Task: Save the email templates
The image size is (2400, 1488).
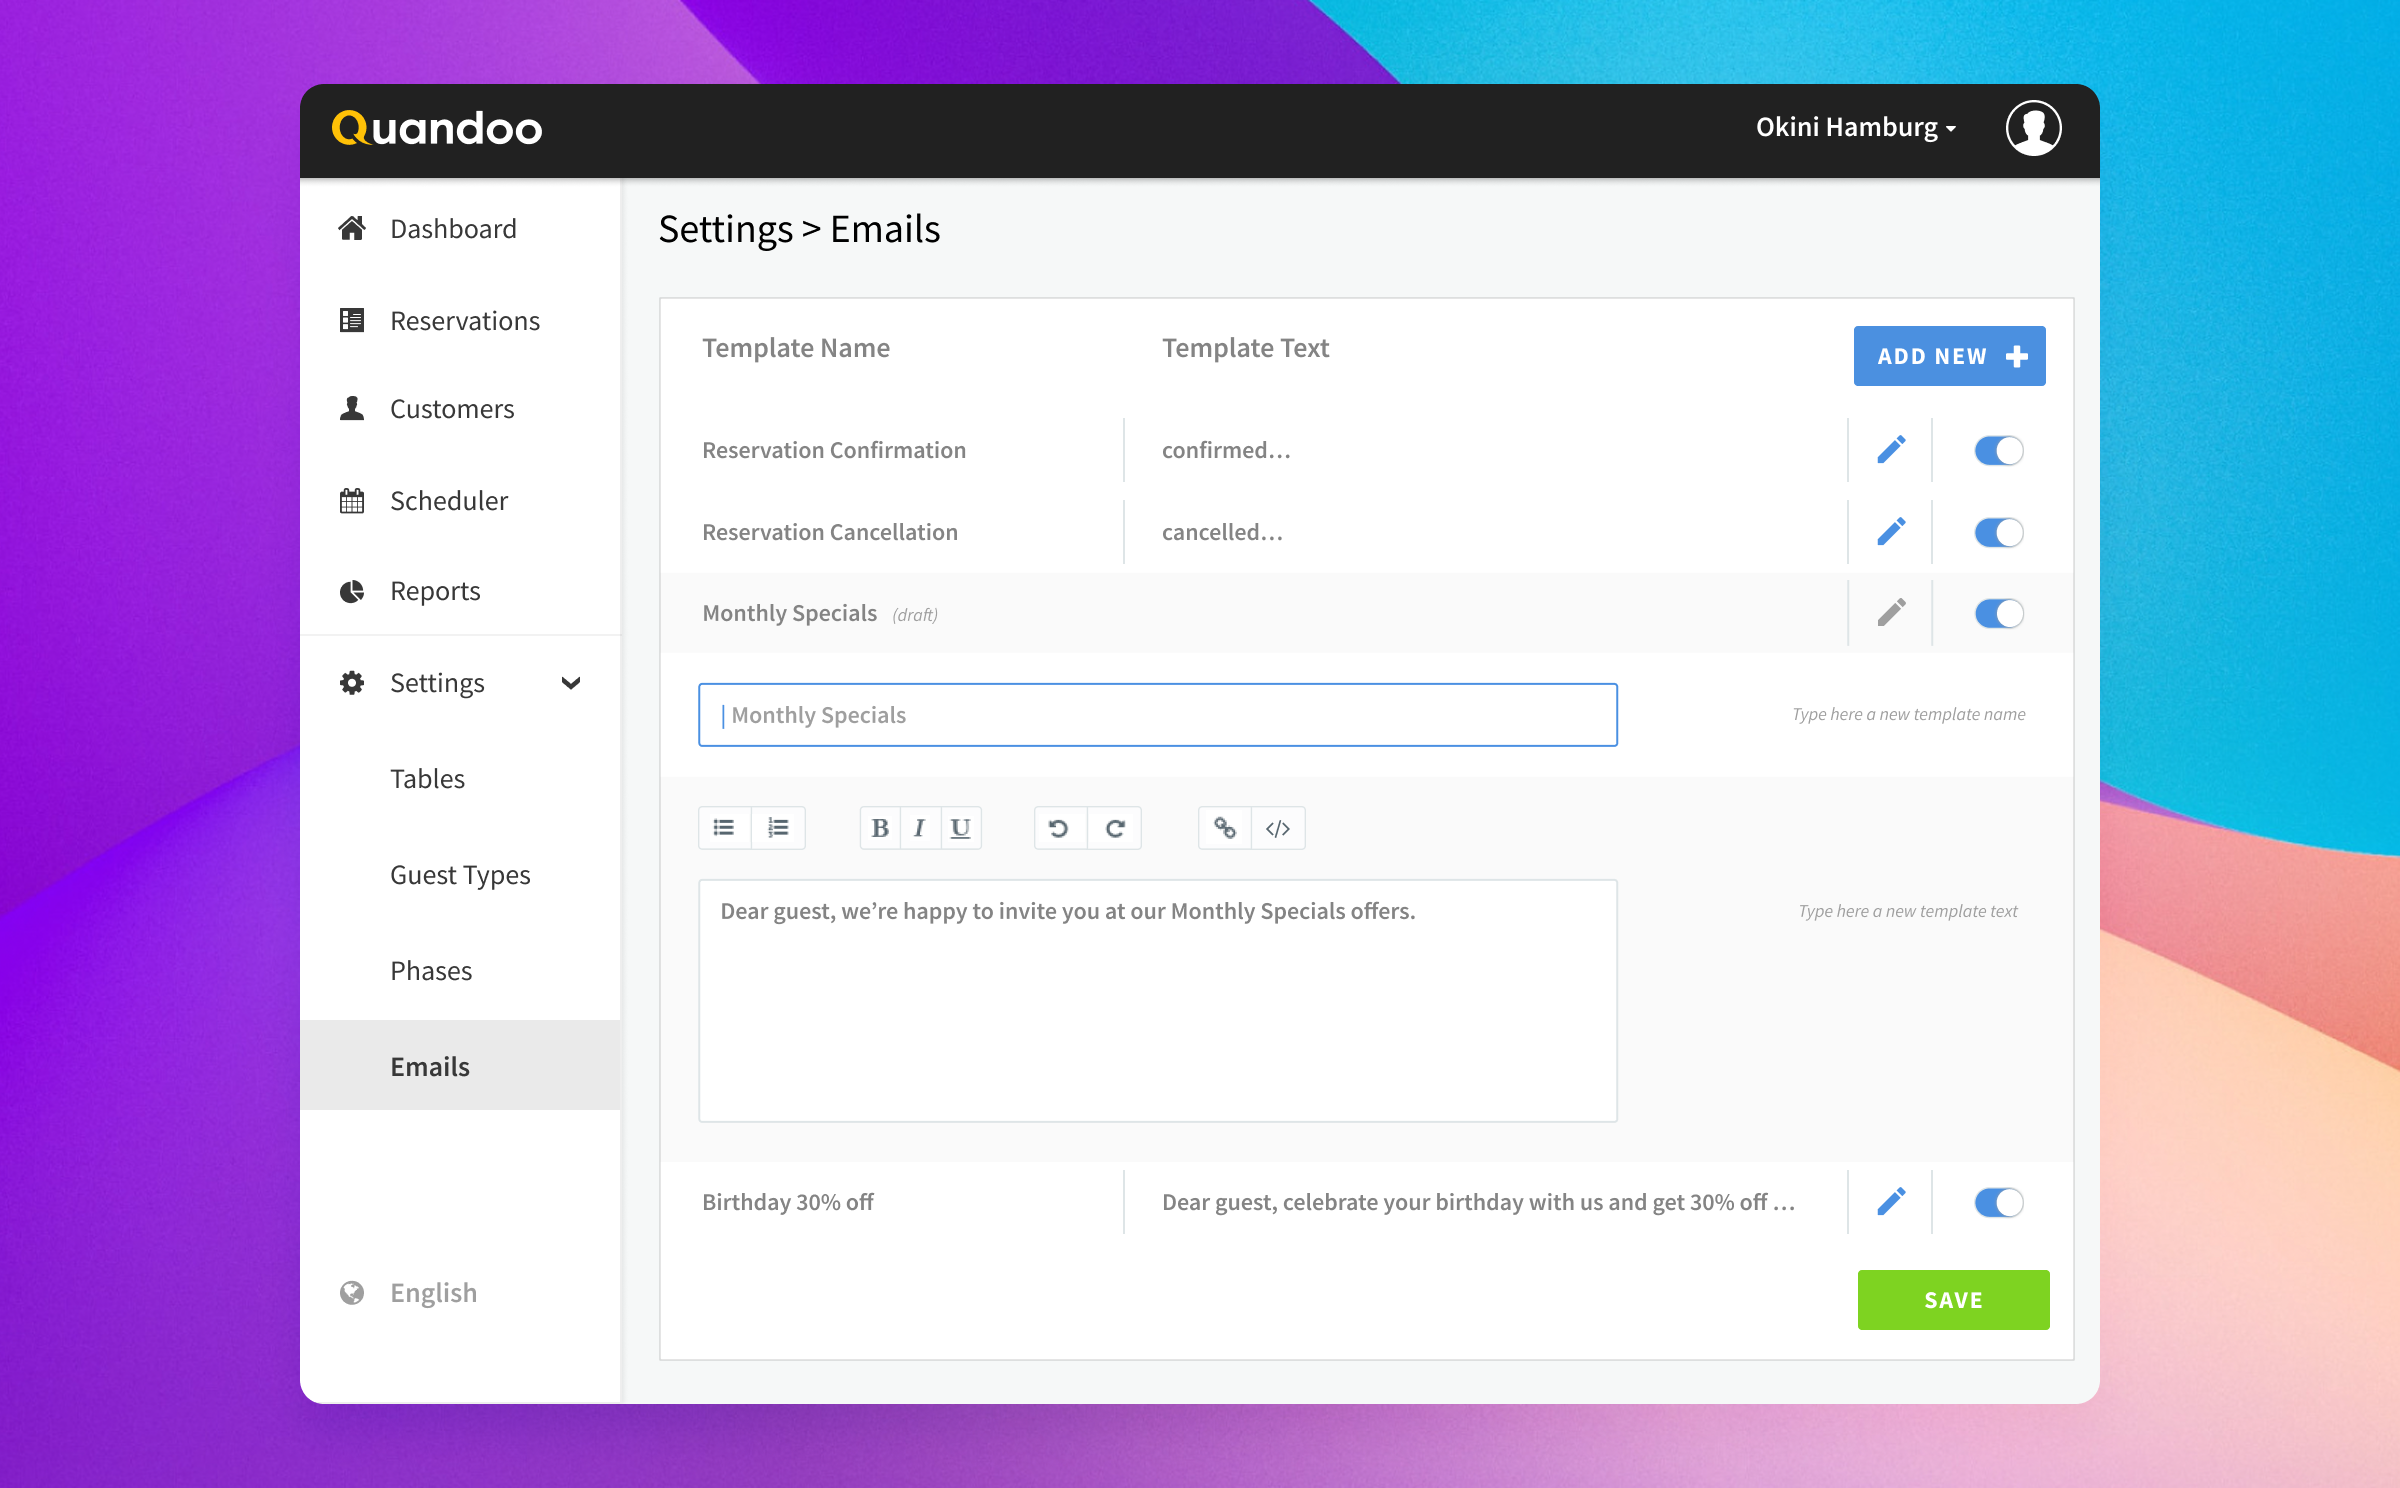Action: [x=1953, y=1300]
